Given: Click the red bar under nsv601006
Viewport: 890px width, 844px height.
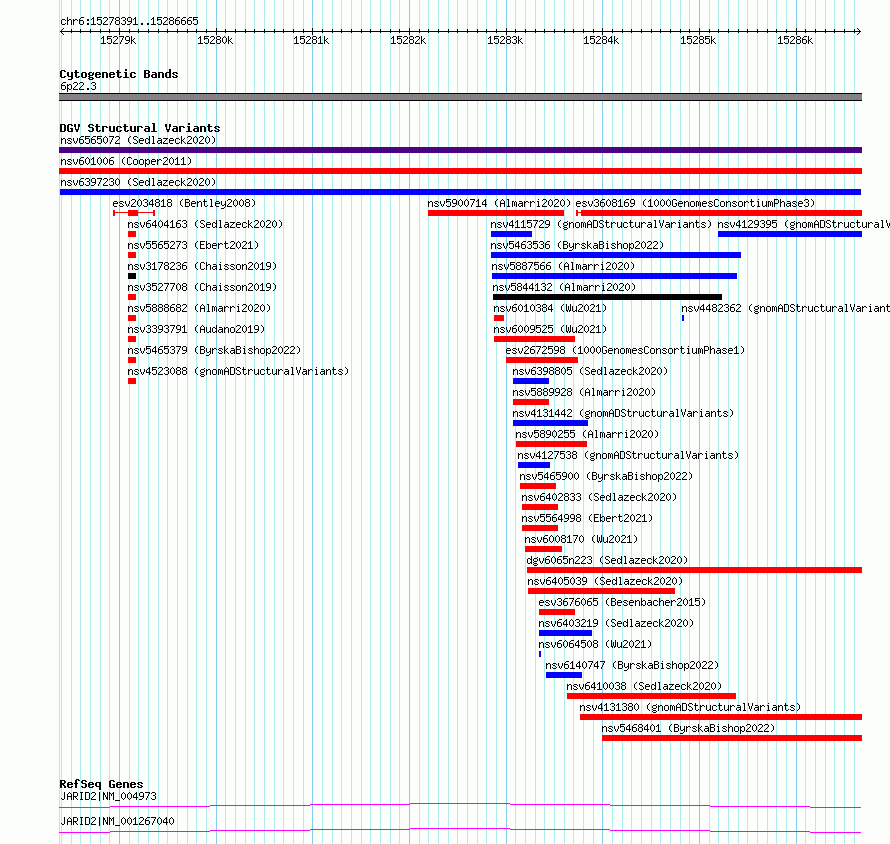Looking at the screenshot, I should tap(460, 171).
